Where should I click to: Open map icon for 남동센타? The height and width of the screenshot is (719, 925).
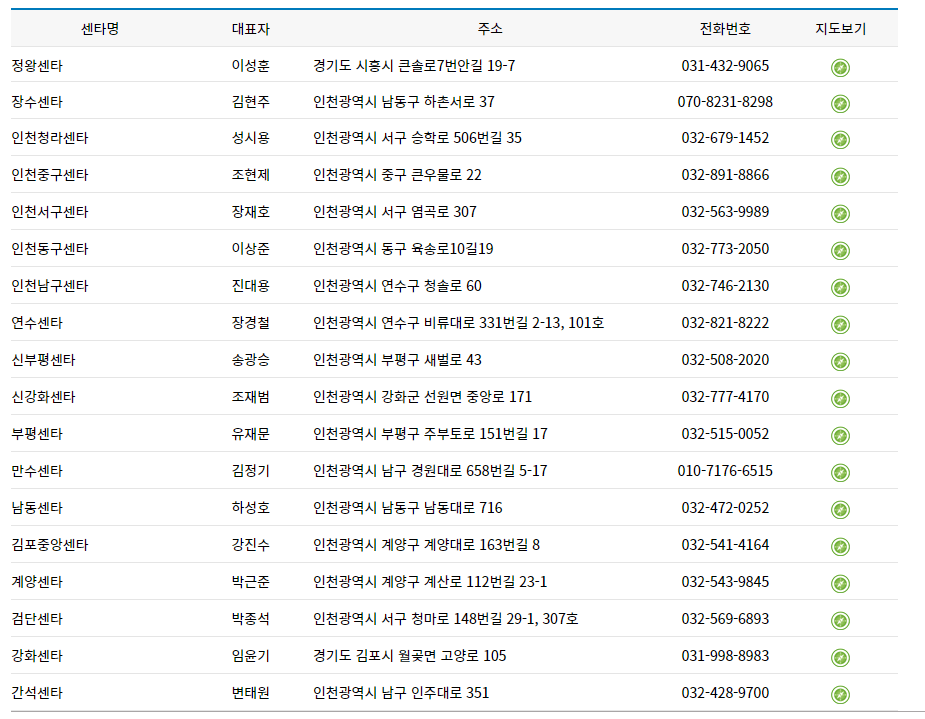tap(840, 510)
